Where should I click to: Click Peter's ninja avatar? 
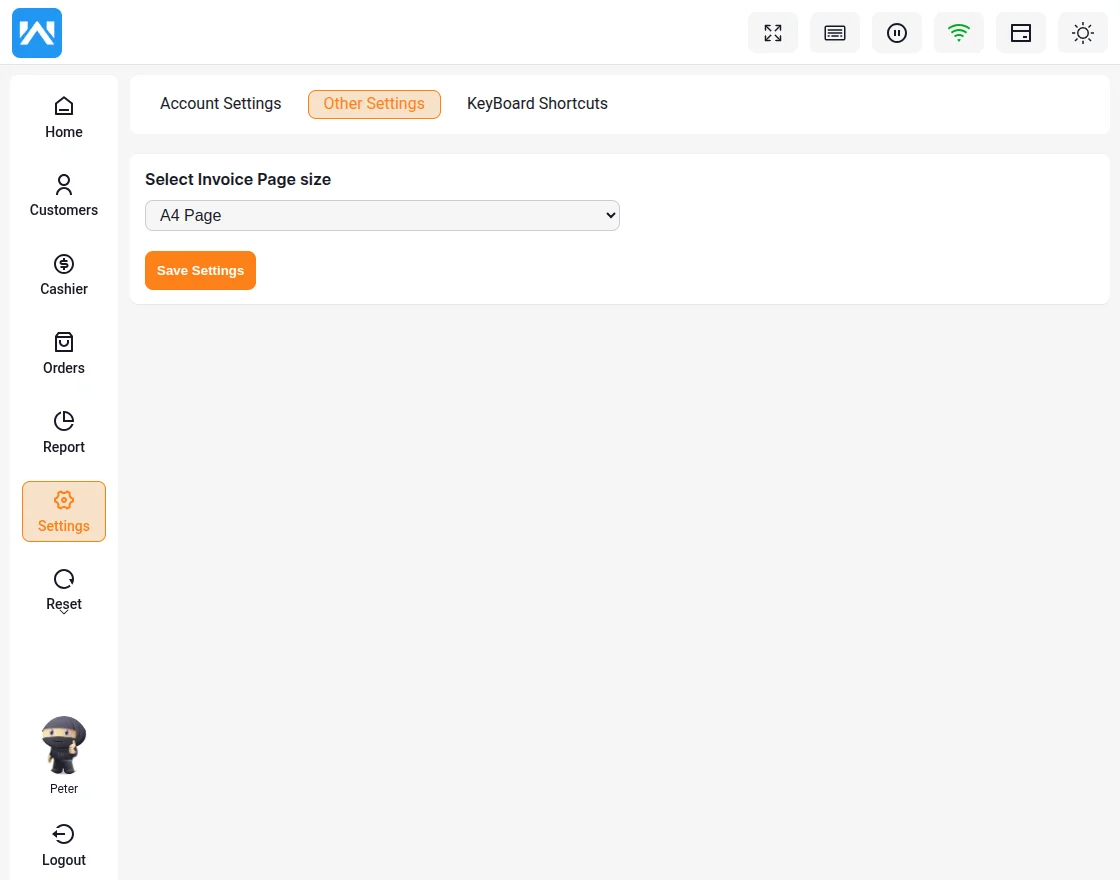[x=64, y=745]
